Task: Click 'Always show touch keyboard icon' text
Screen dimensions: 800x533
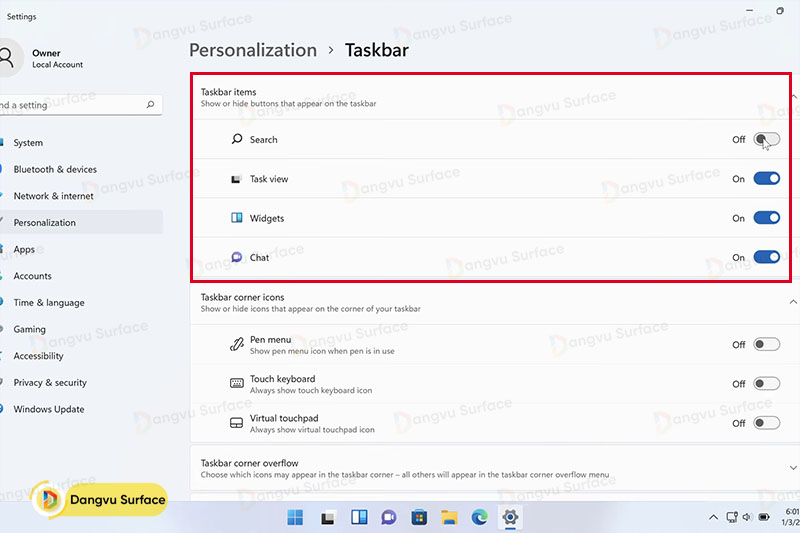Action: (311, 390)
